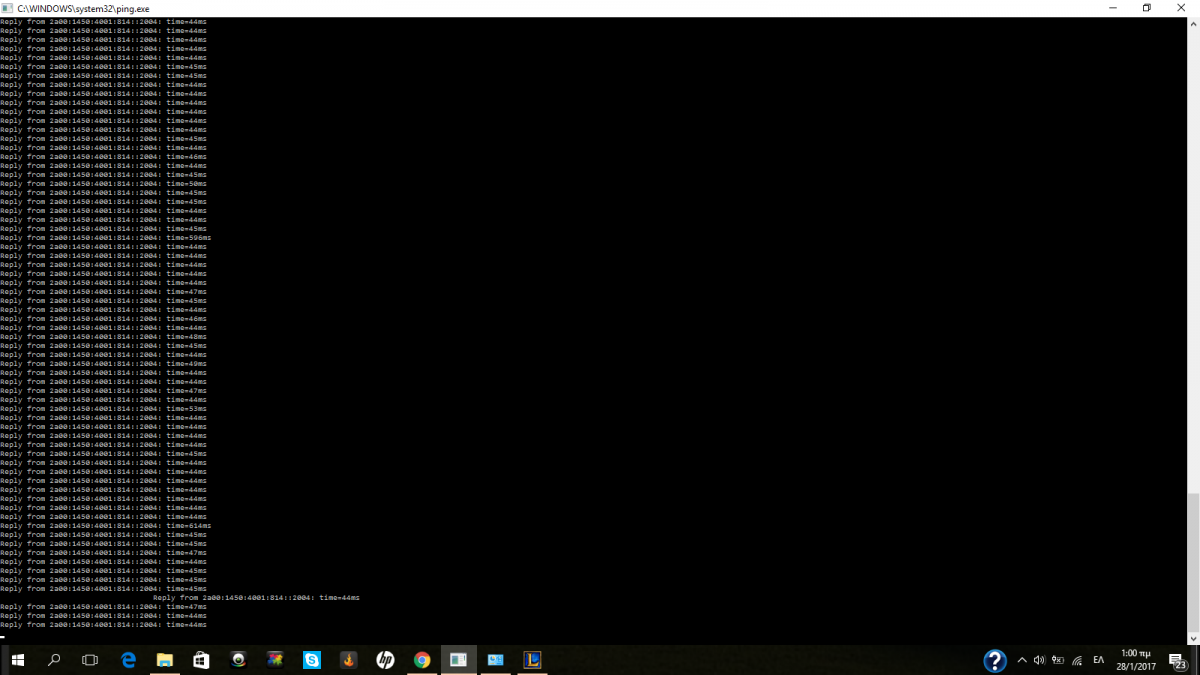
Task: Open the Windows Store taskbar icon
Action: pyautogui.click(x=201, y=660)
